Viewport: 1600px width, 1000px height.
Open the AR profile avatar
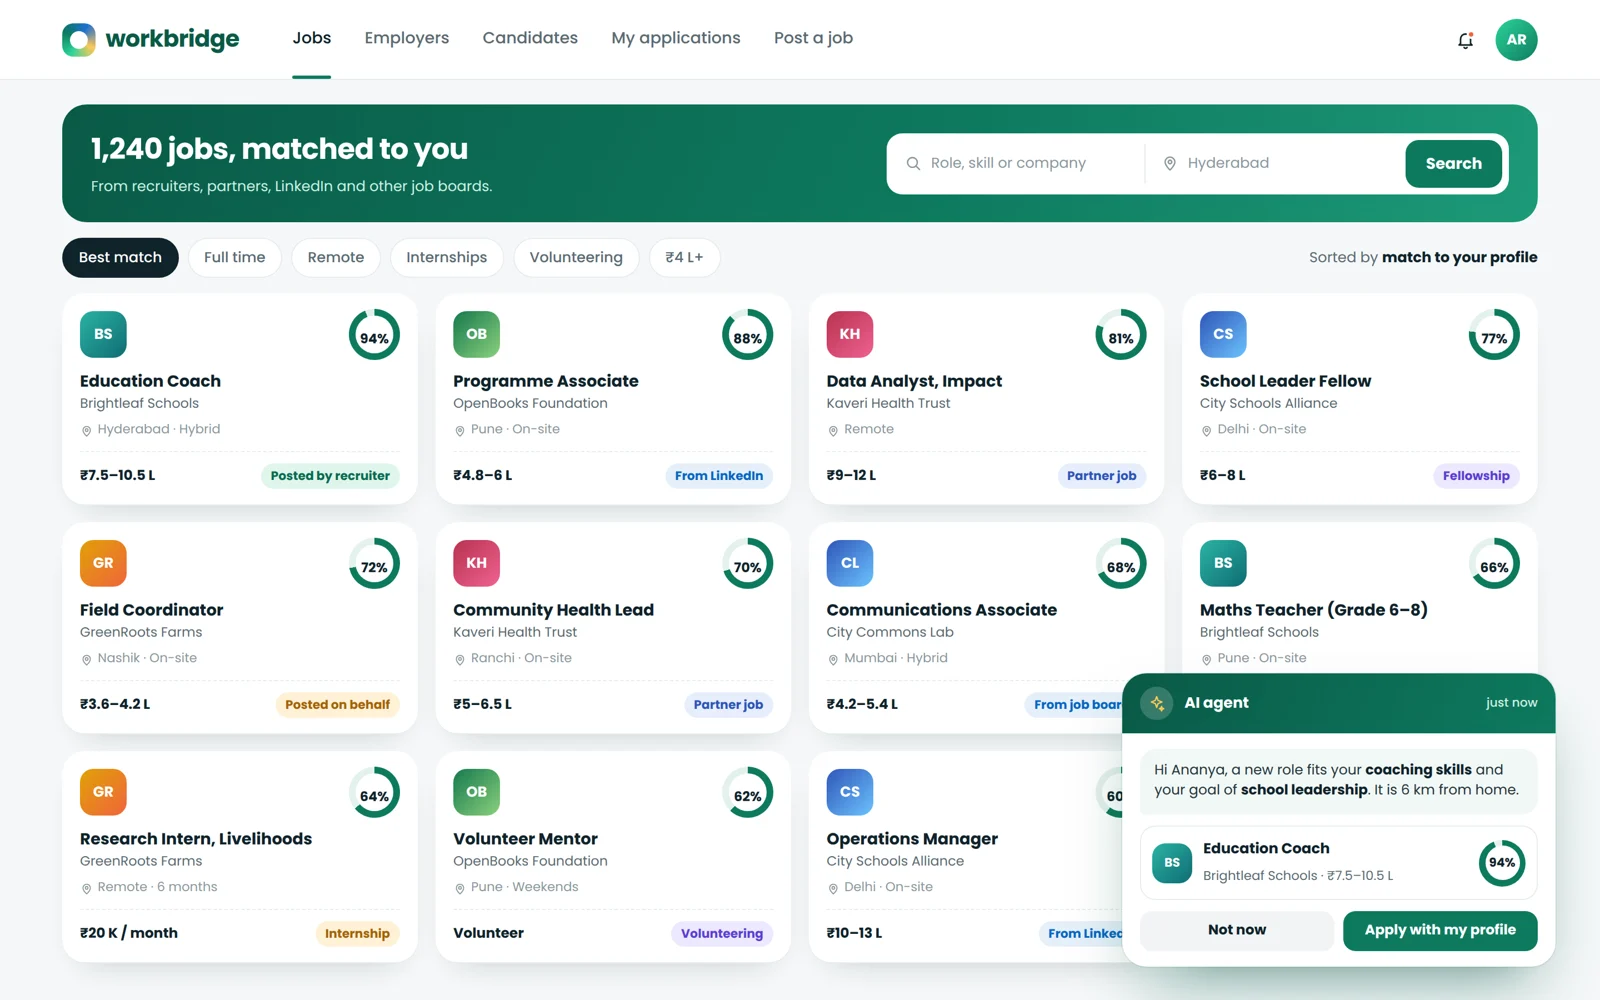coord(1516,40)
